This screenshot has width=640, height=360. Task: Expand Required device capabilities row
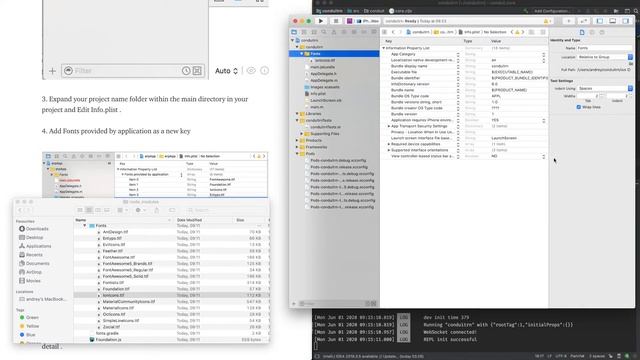[389, 144]
